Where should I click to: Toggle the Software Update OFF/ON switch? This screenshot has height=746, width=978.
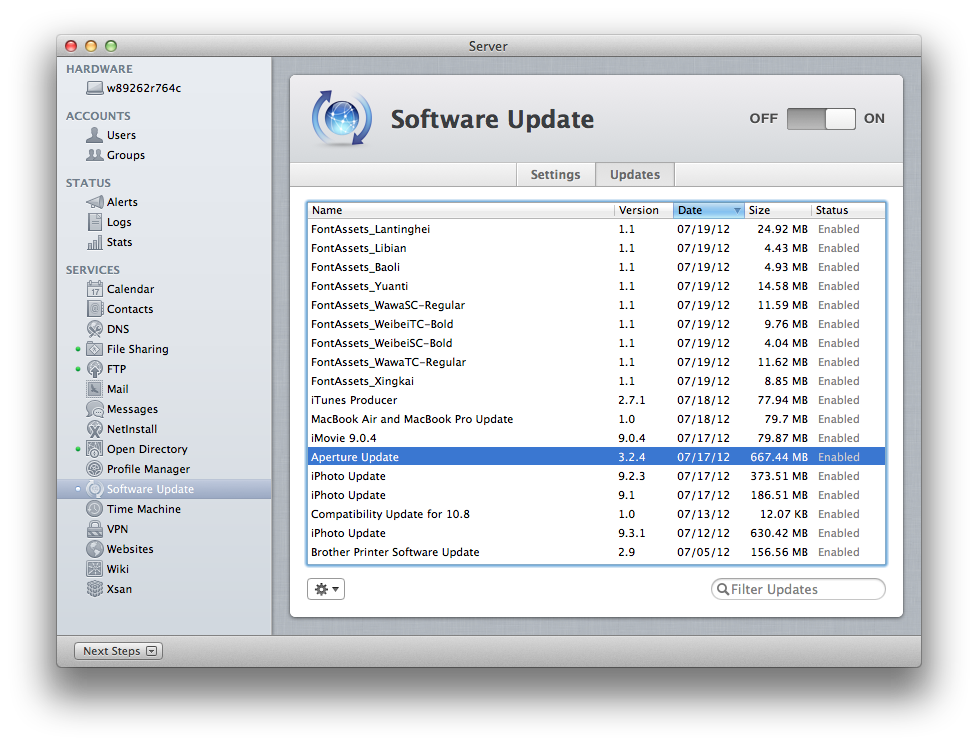pyautogui.click(x=821, y=119)
